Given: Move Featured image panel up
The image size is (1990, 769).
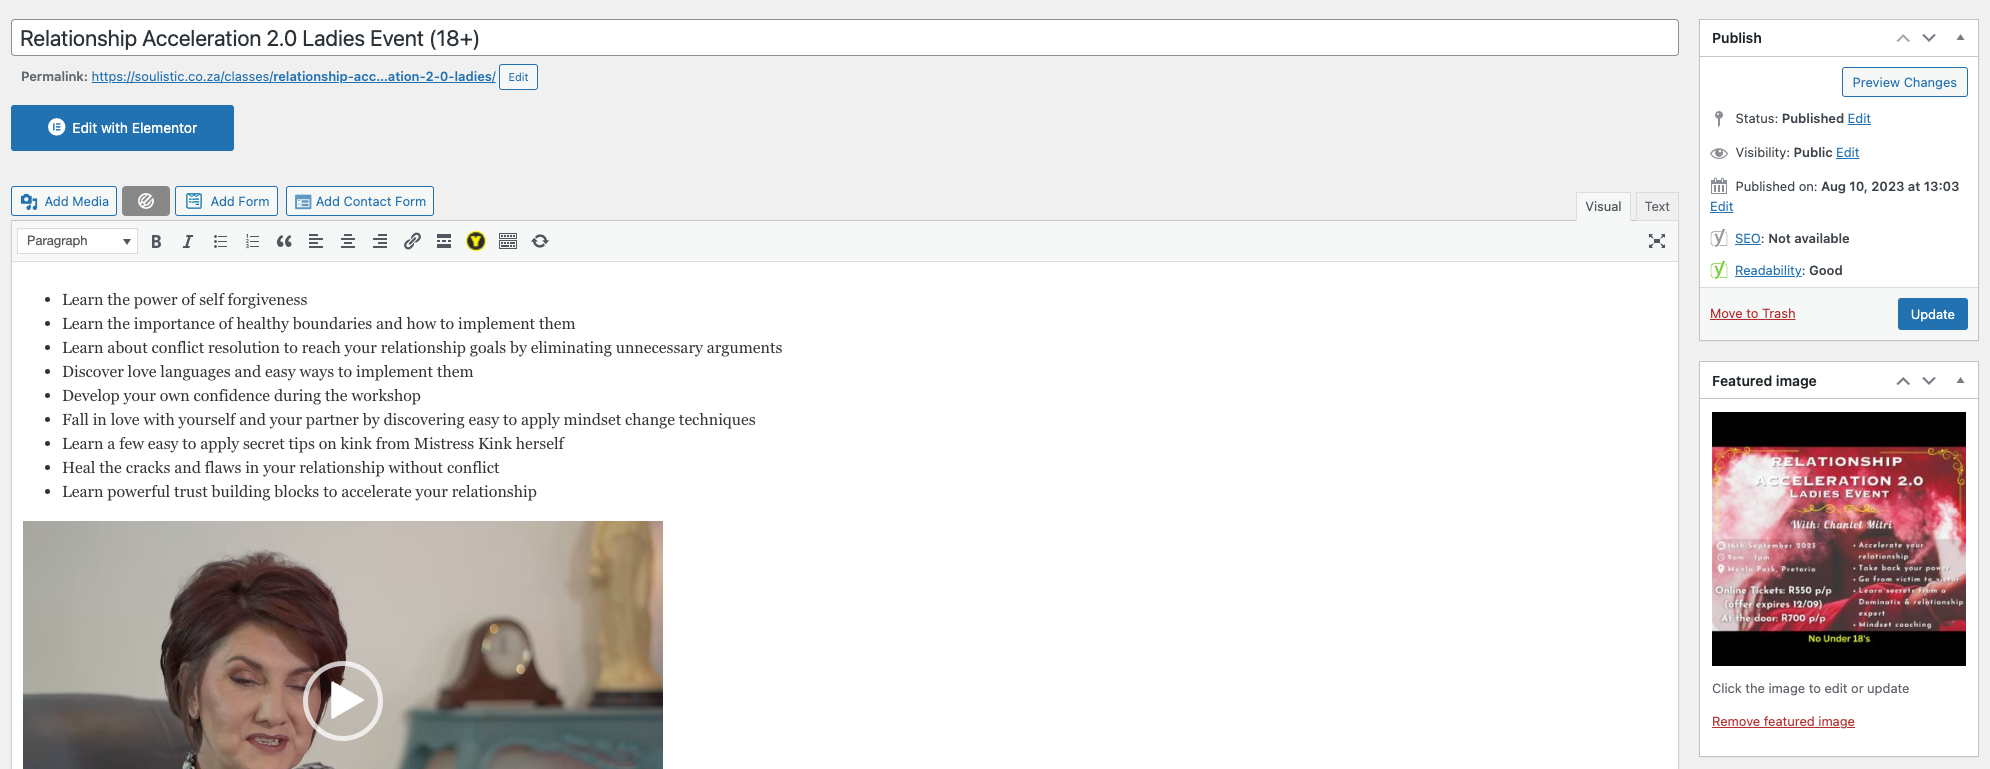Looking at the screenshot, I should (1903, 381).
